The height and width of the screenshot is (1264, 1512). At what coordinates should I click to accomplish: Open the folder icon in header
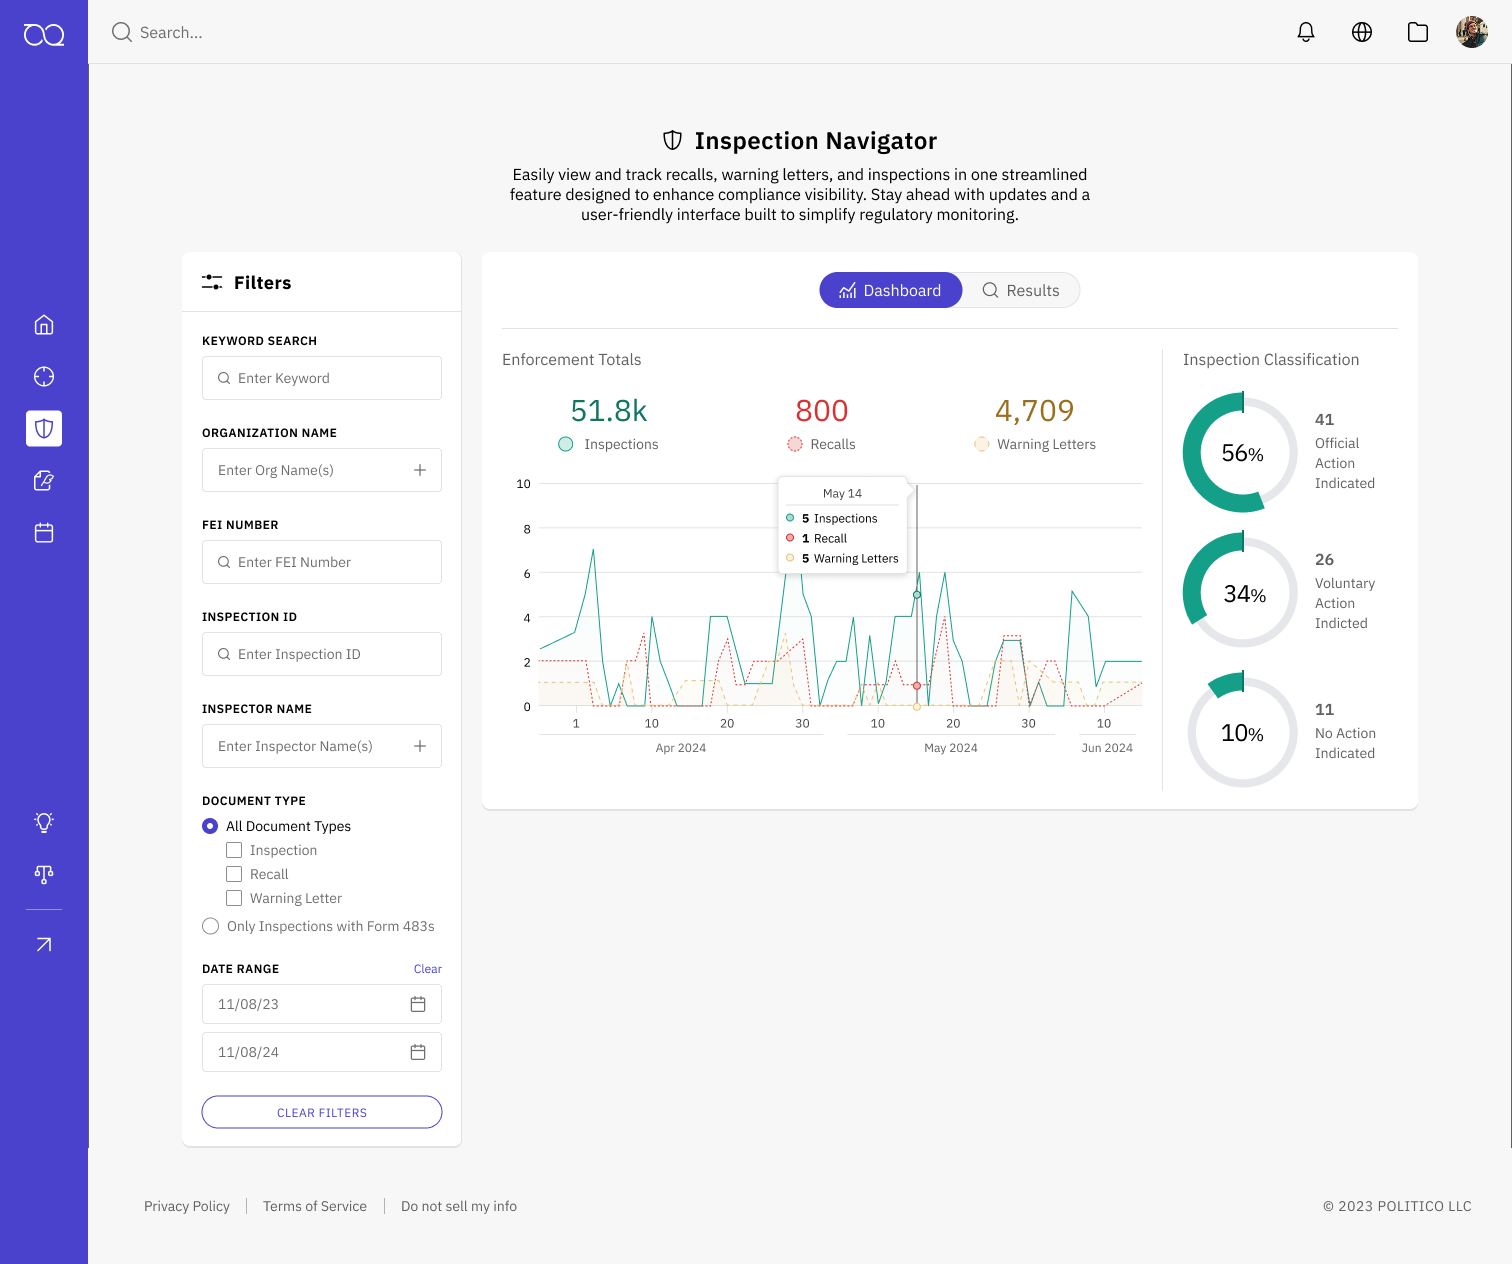point(1418,32)
